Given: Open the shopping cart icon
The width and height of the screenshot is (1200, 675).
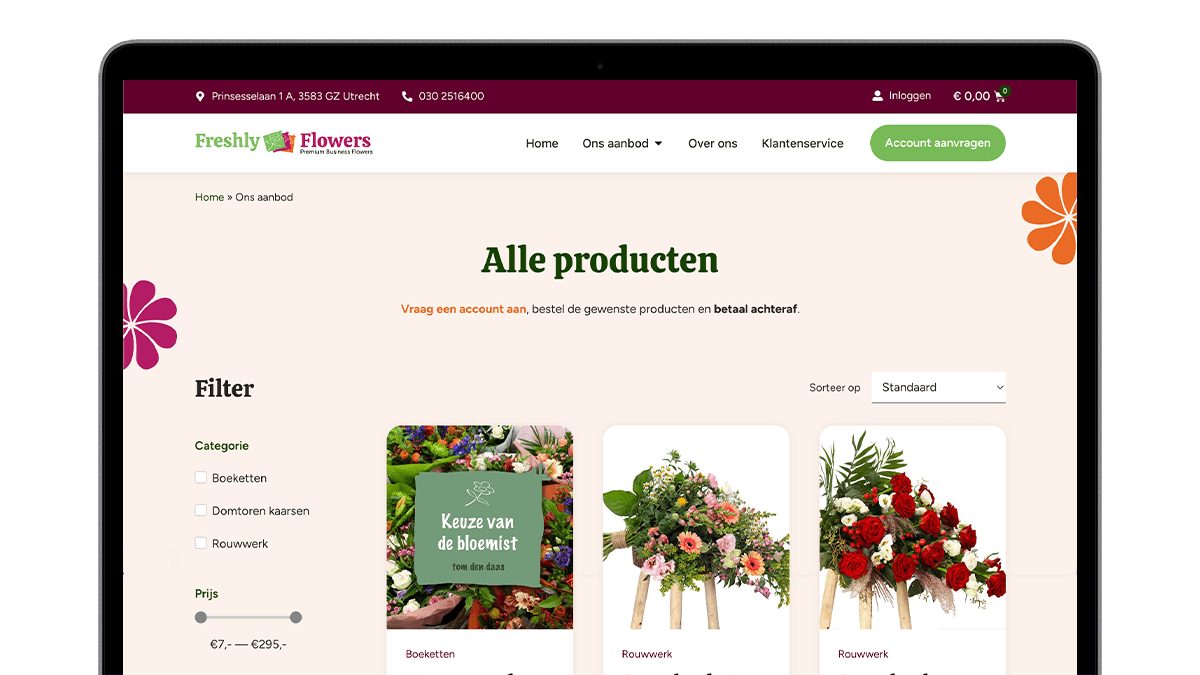Looking at the screenshot, I should click(1000, 96).
